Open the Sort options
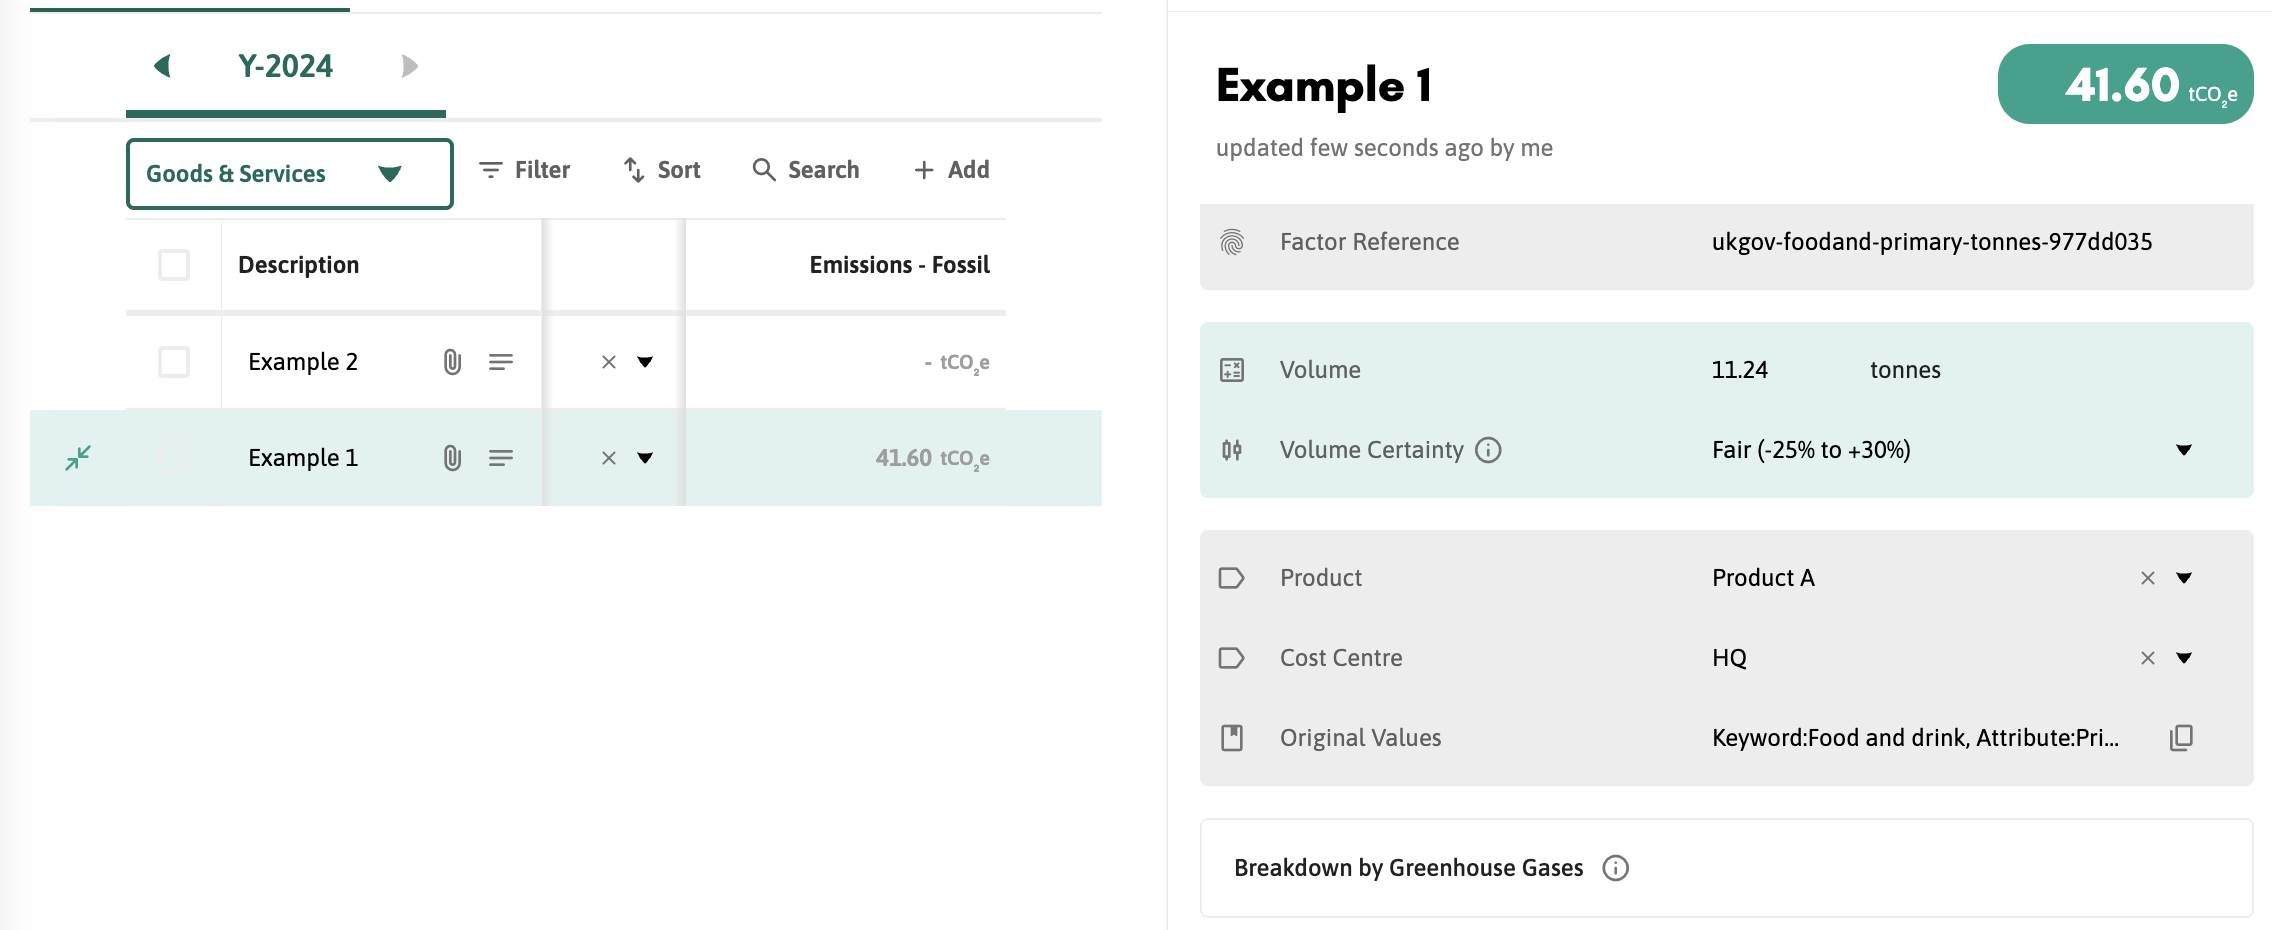Image resolution: width=2272 pixels, height=930 pixels. pyautogui.click(x=662, y=170)
